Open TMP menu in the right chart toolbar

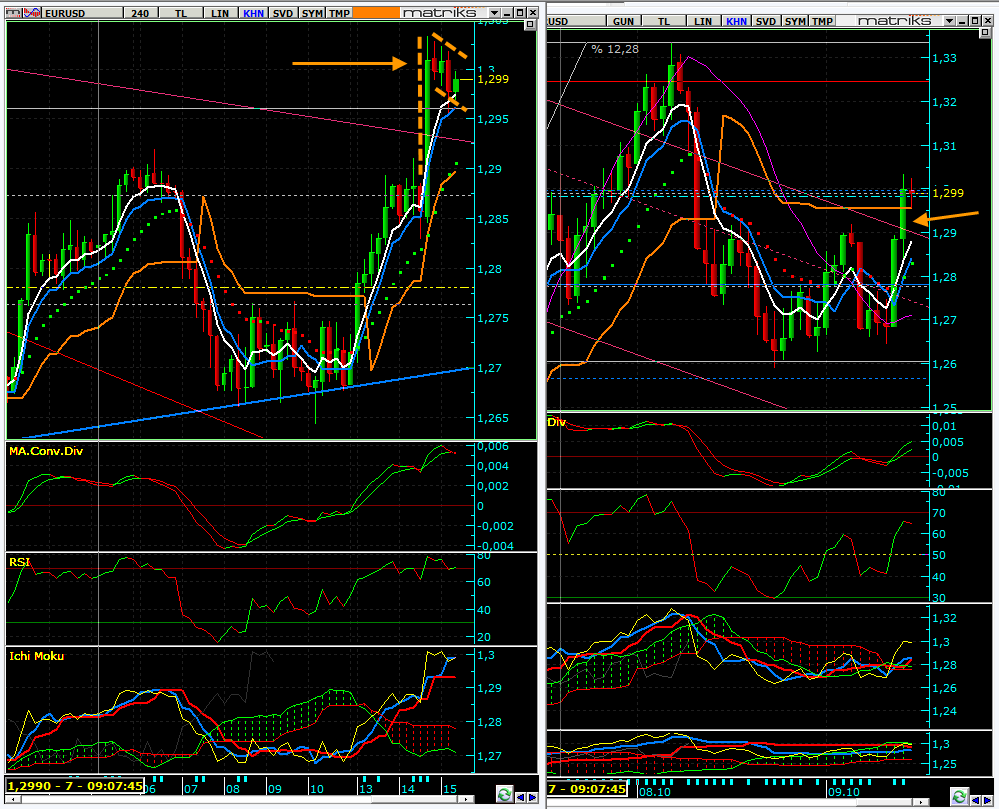pyautogui.click(x=822, y=21)
